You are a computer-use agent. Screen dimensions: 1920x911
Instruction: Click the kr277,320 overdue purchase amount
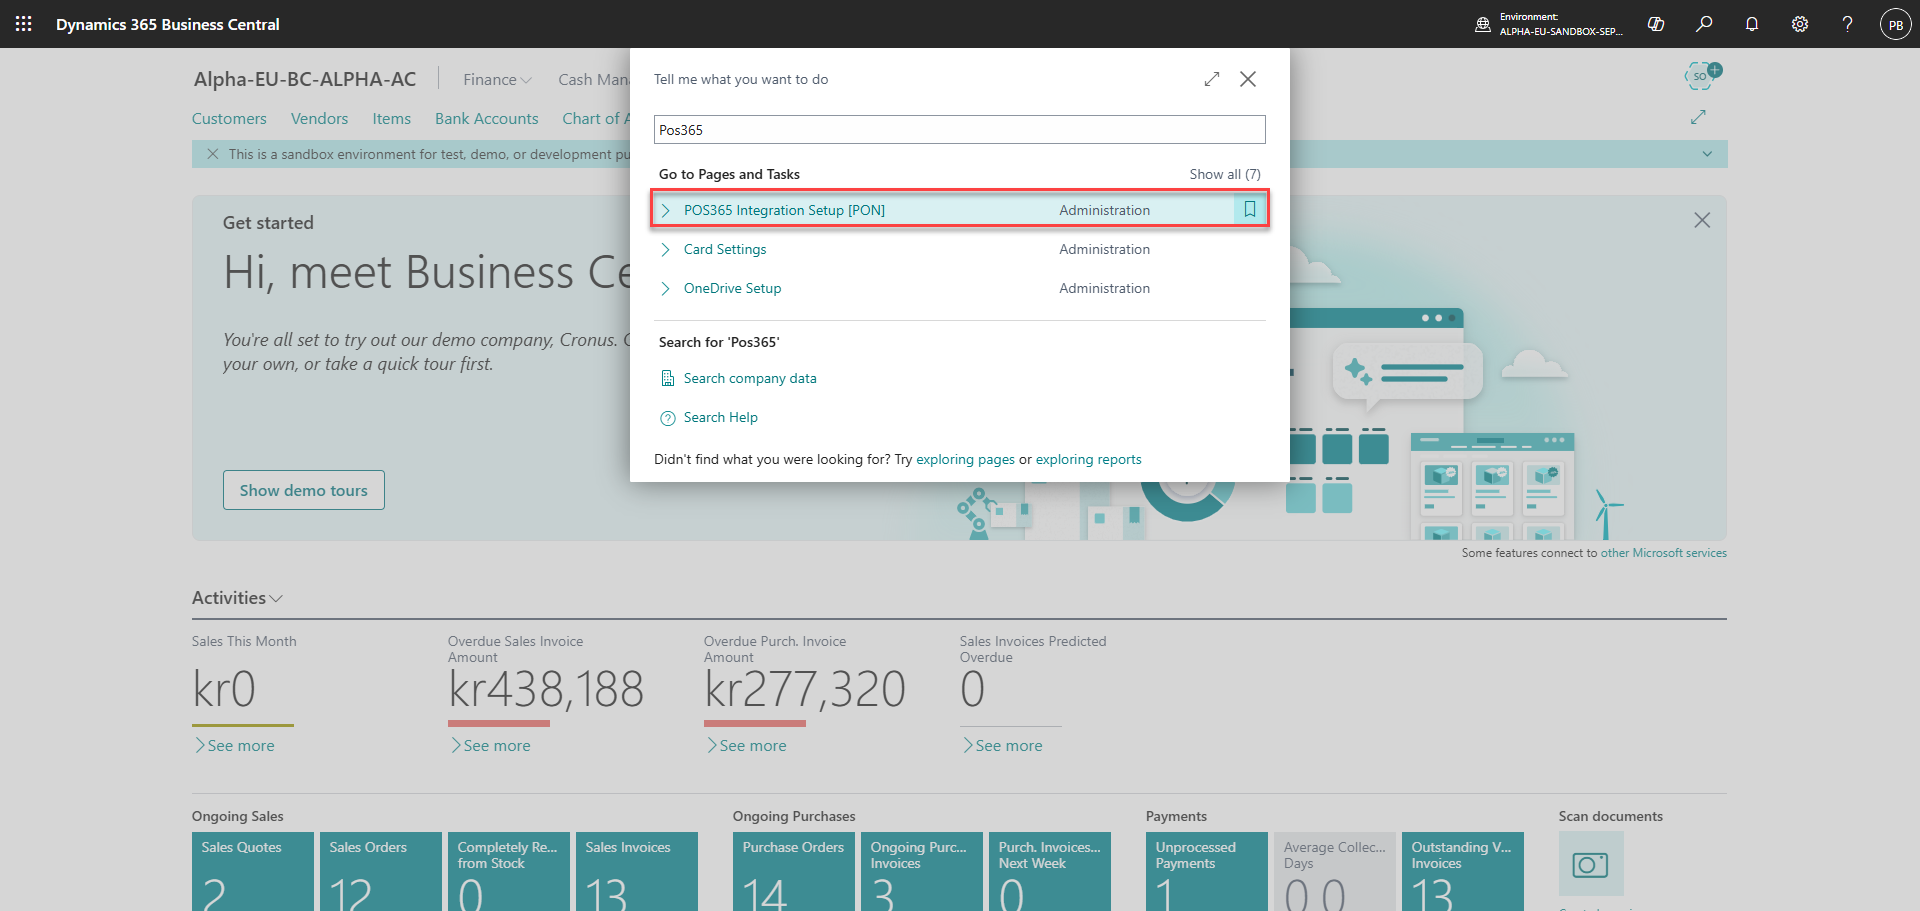coord(805,690)
